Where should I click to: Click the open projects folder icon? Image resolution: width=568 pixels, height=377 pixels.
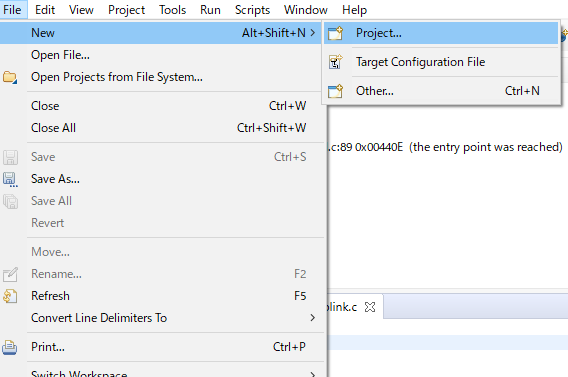10,77
